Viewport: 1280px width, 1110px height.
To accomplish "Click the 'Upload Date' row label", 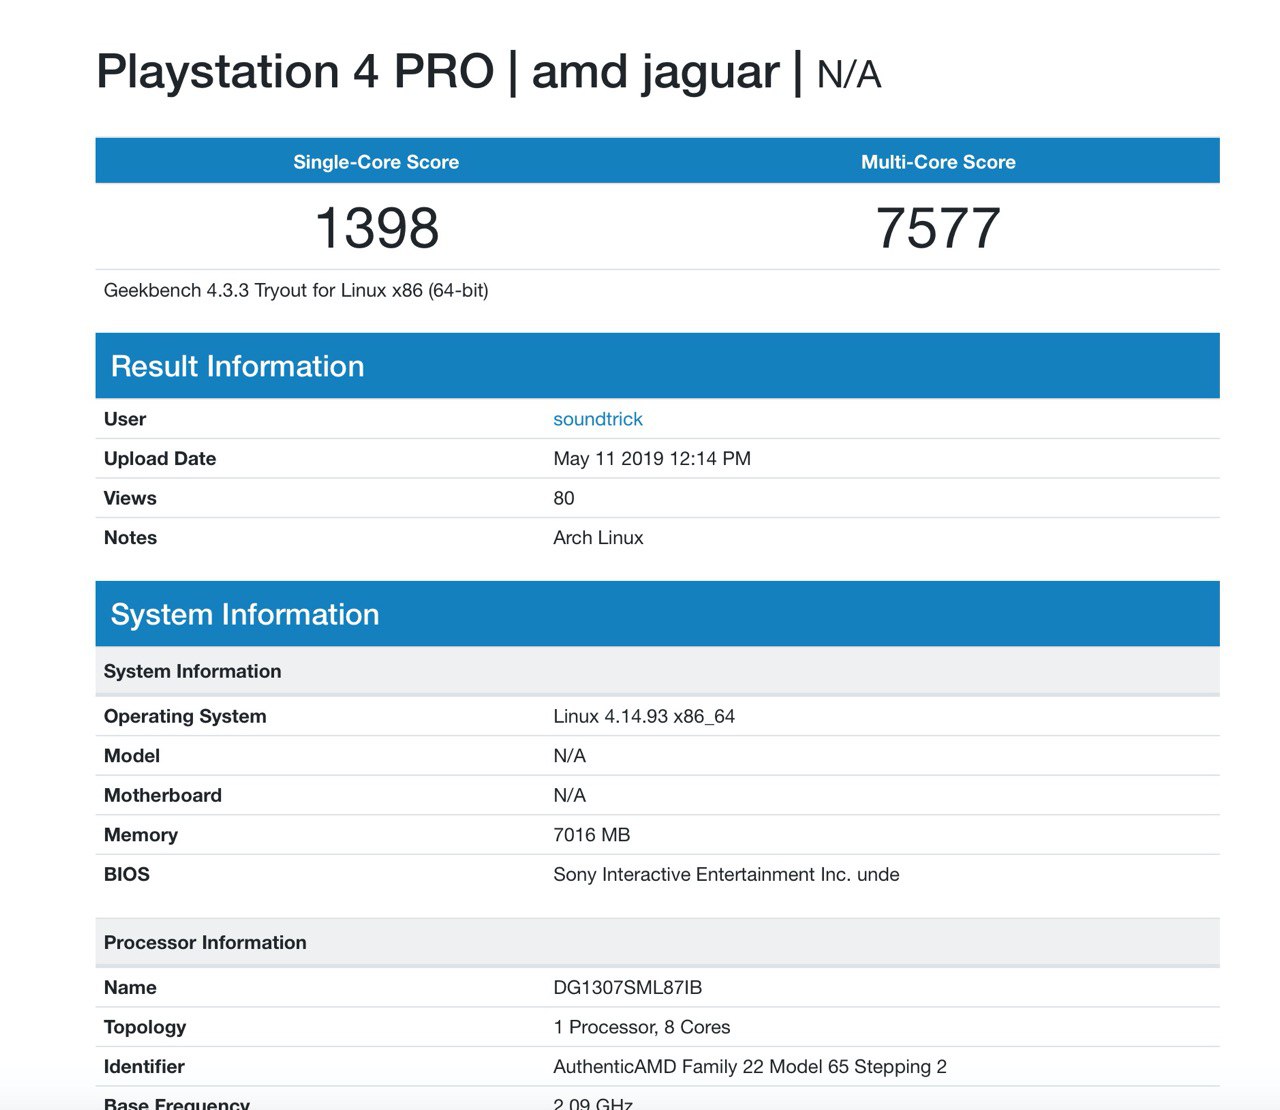I will [160, 458].
